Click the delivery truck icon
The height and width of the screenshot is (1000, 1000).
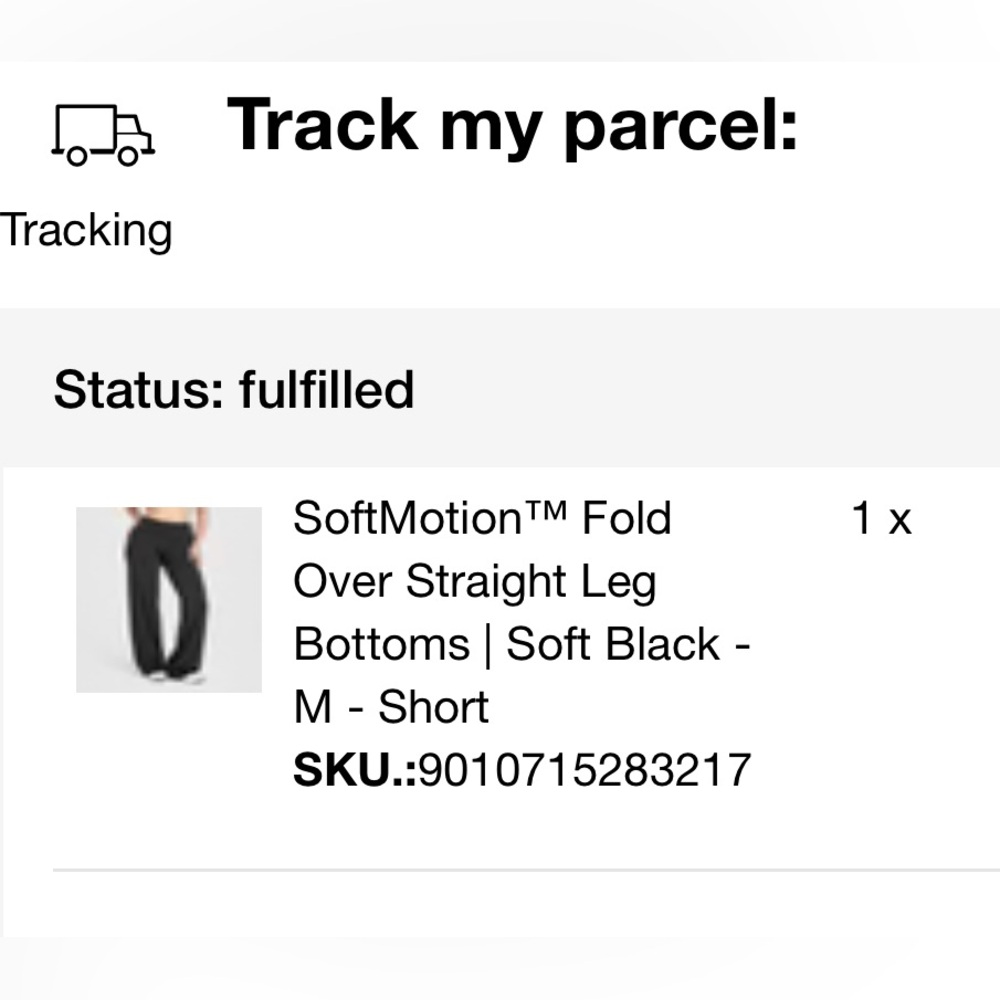point(103,134)
